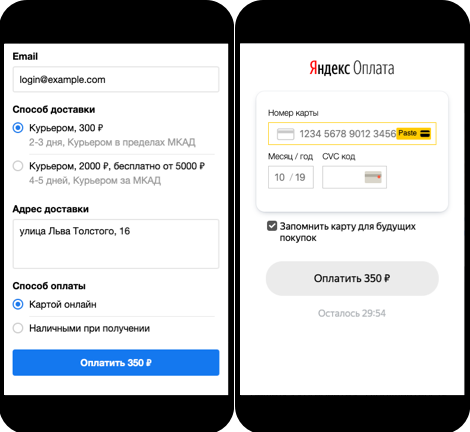Choose Картой онлайн payment method
Image resolution: width=470 pixels, height=432 pixels.
click(x=18, y=304)
